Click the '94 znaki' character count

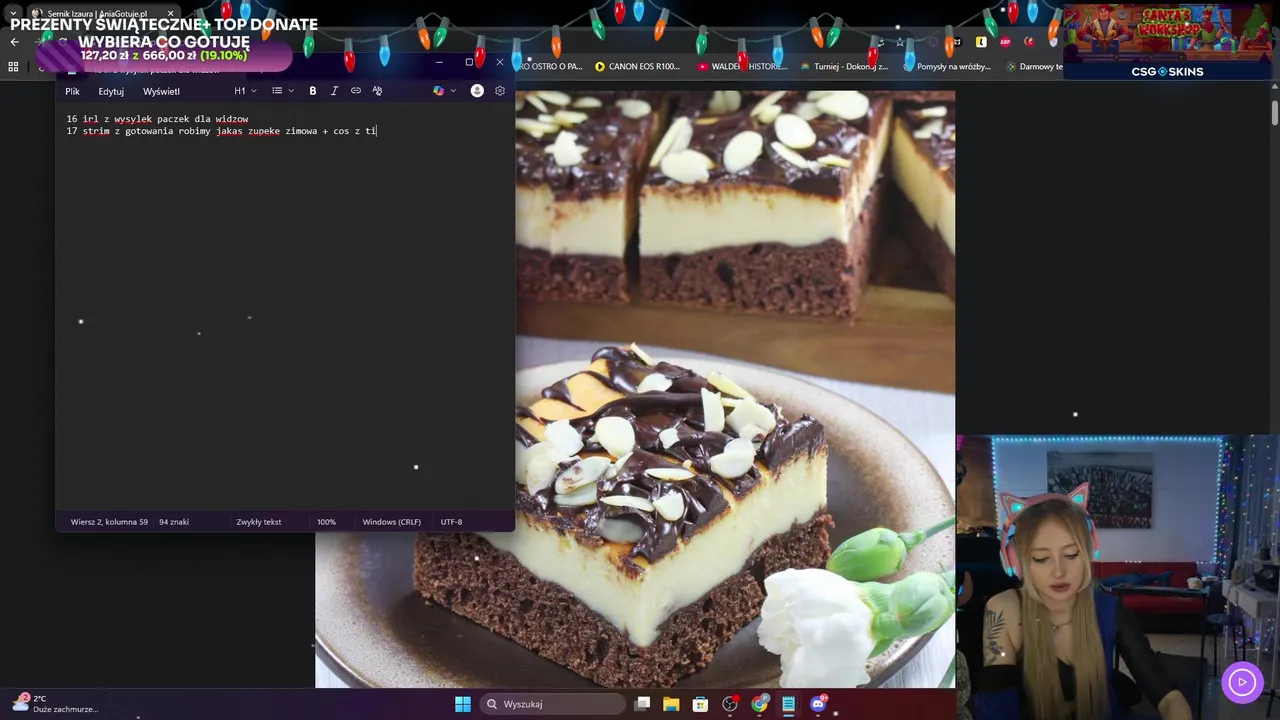(x=174, y=522)
